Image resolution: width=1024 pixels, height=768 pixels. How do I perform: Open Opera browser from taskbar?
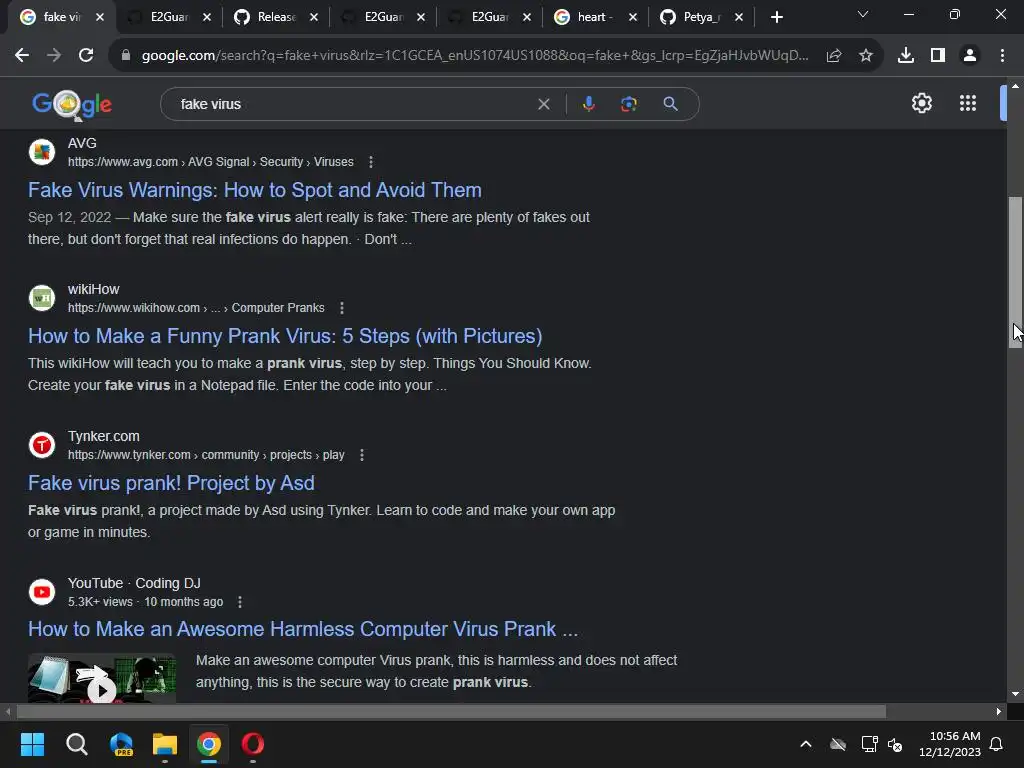coord(253,744)
